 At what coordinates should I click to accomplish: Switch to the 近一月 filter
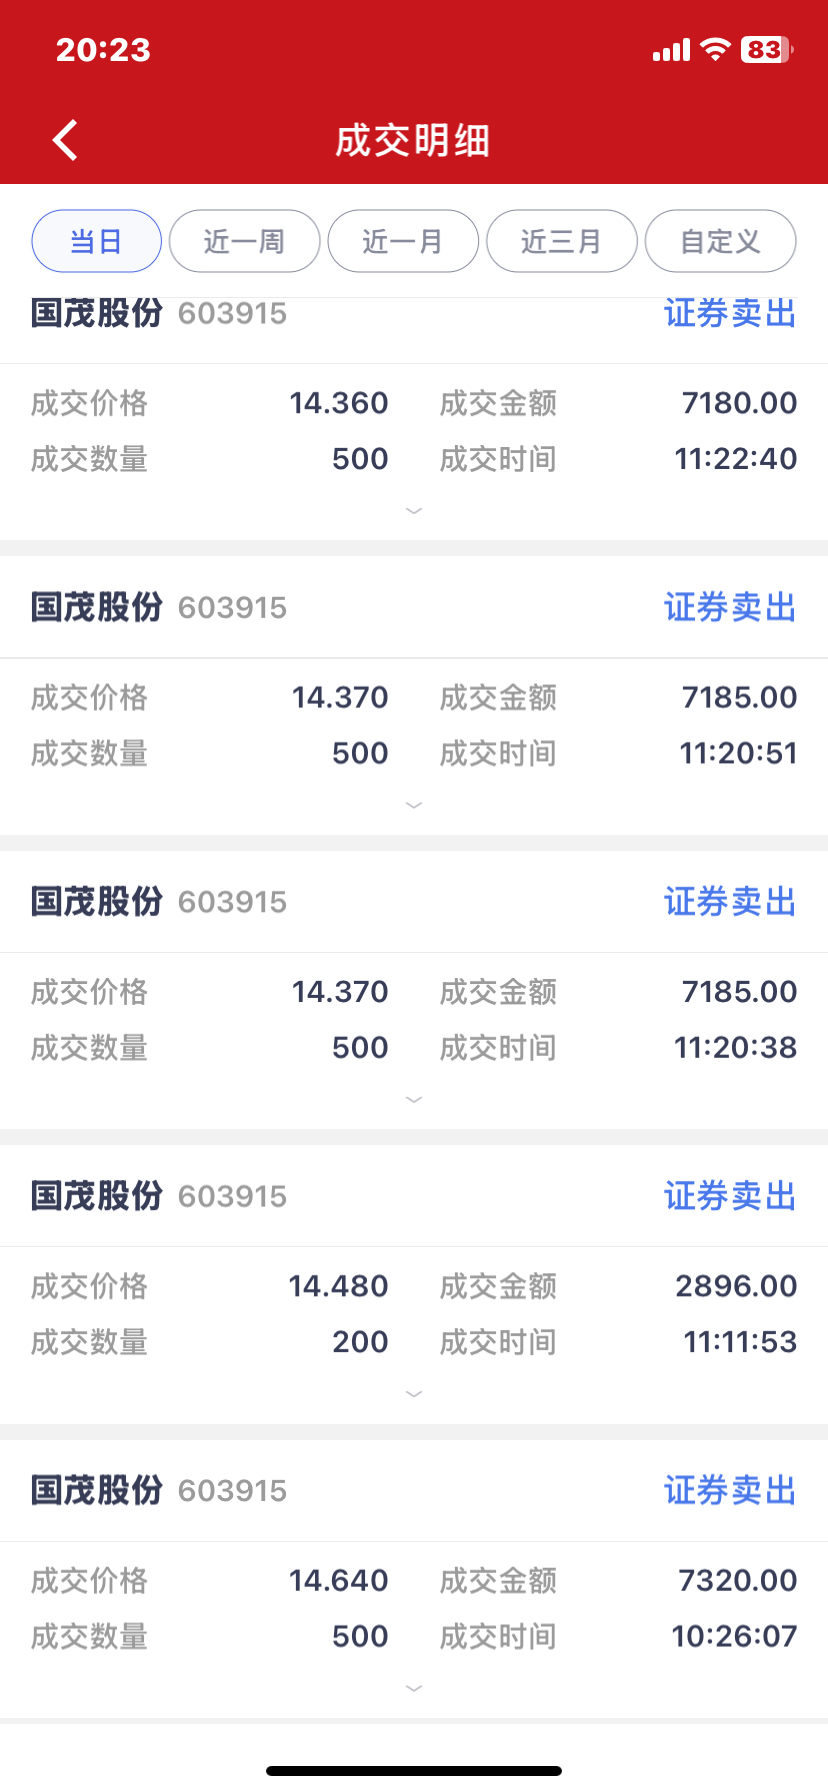[x=403, y=241]
